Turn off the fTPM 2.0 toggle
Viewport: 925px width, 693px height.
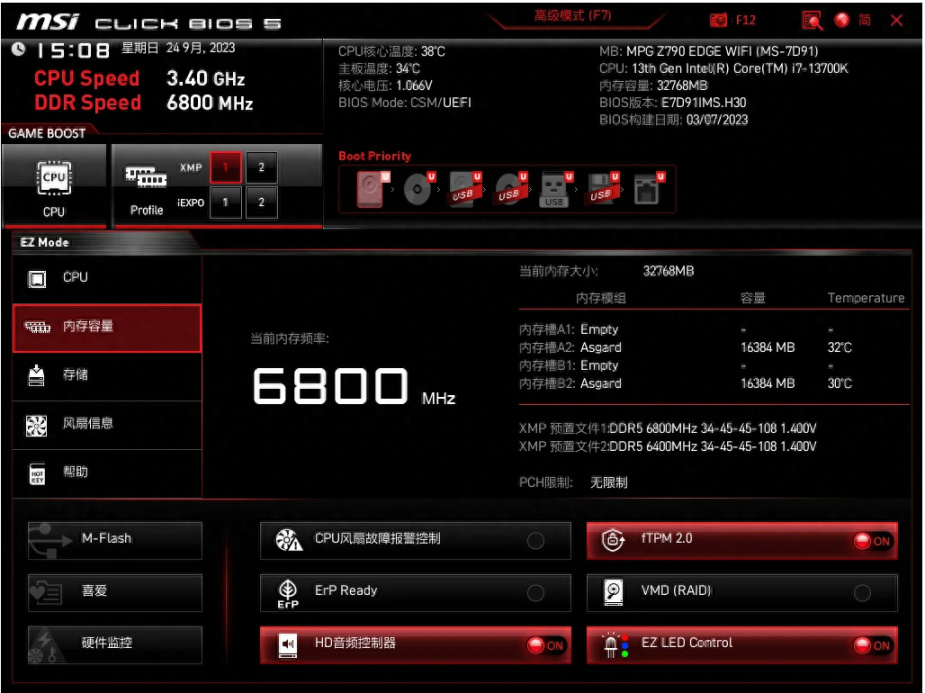[872, 541]
